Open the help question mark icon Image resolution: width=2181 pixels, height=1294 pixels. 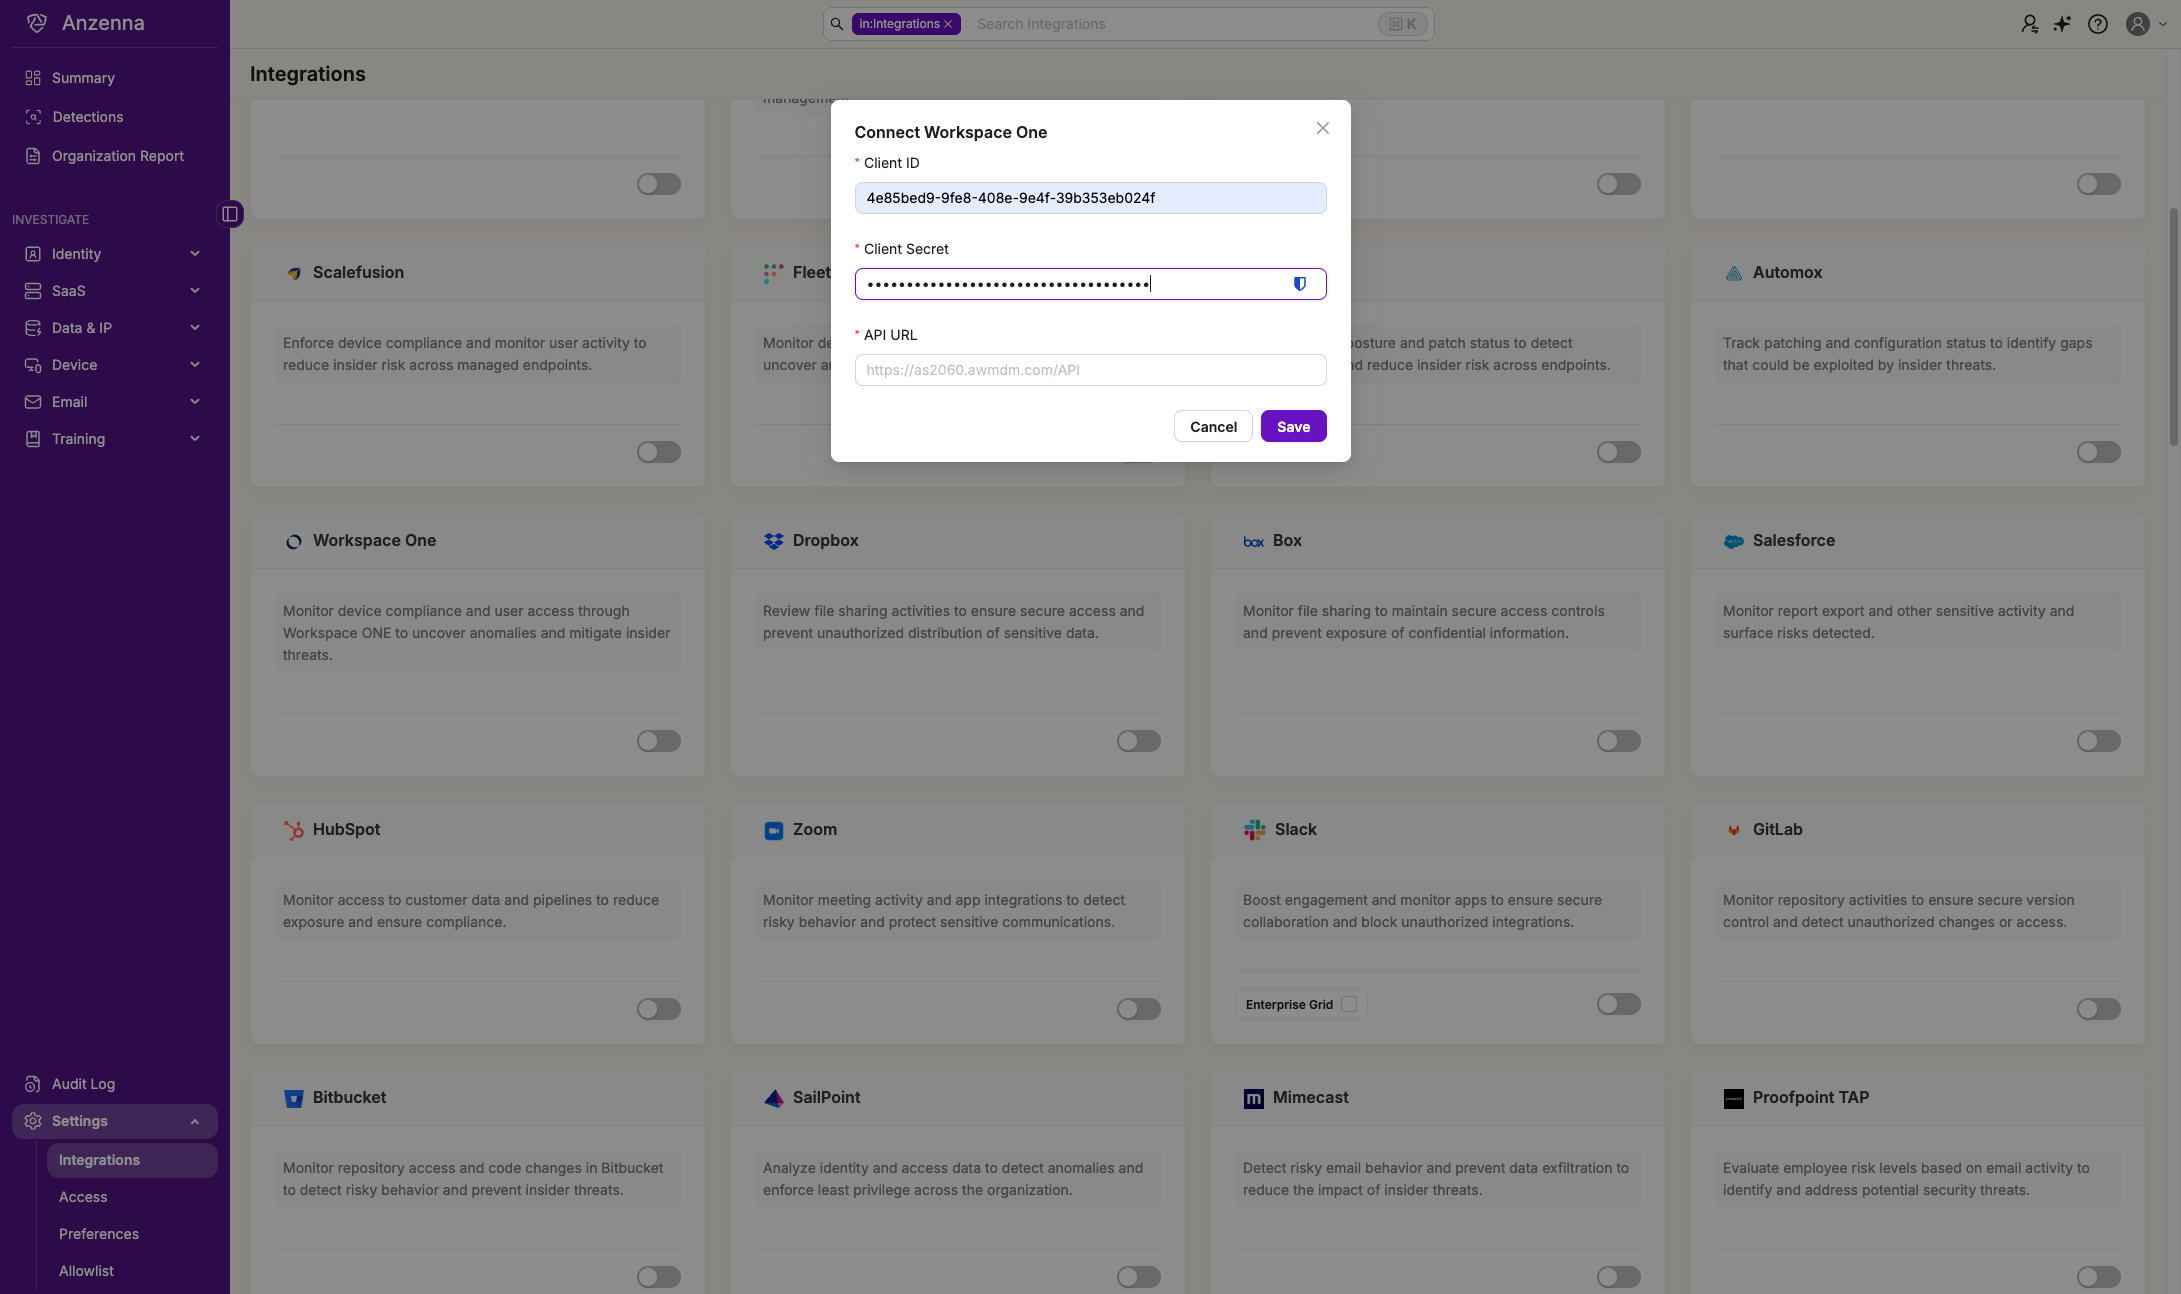tap(2097, 24)
